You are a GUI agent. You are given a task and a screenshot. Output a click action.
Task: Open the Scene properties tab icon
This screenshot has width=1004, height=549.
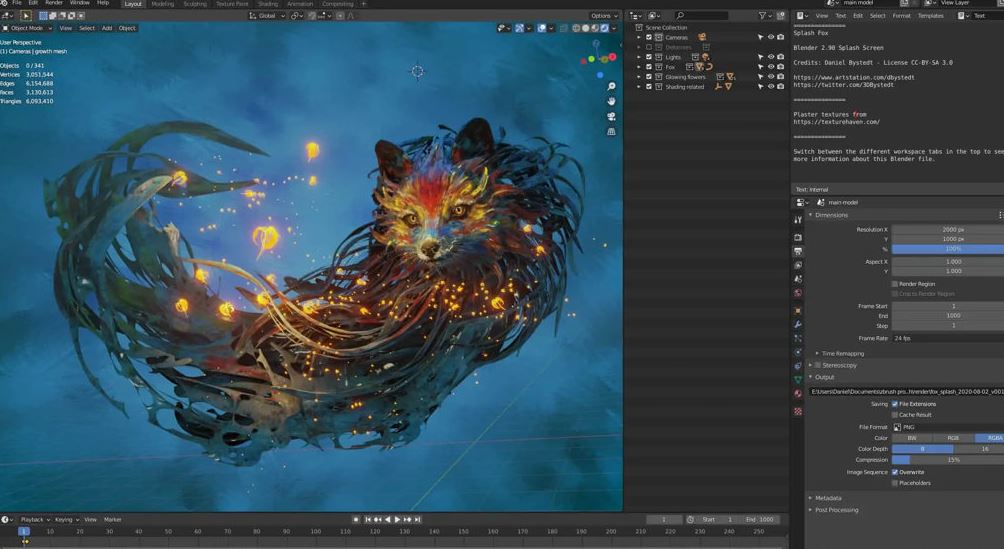[798, 279]
